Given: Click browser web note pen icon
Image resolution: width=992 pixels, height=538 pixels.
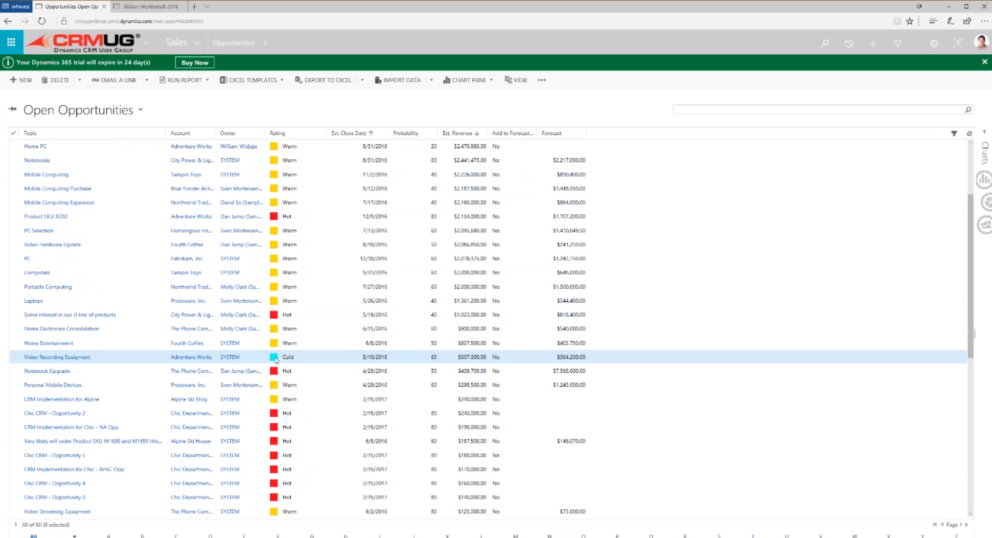Looking at the screenshot, I should click(950, 21).
